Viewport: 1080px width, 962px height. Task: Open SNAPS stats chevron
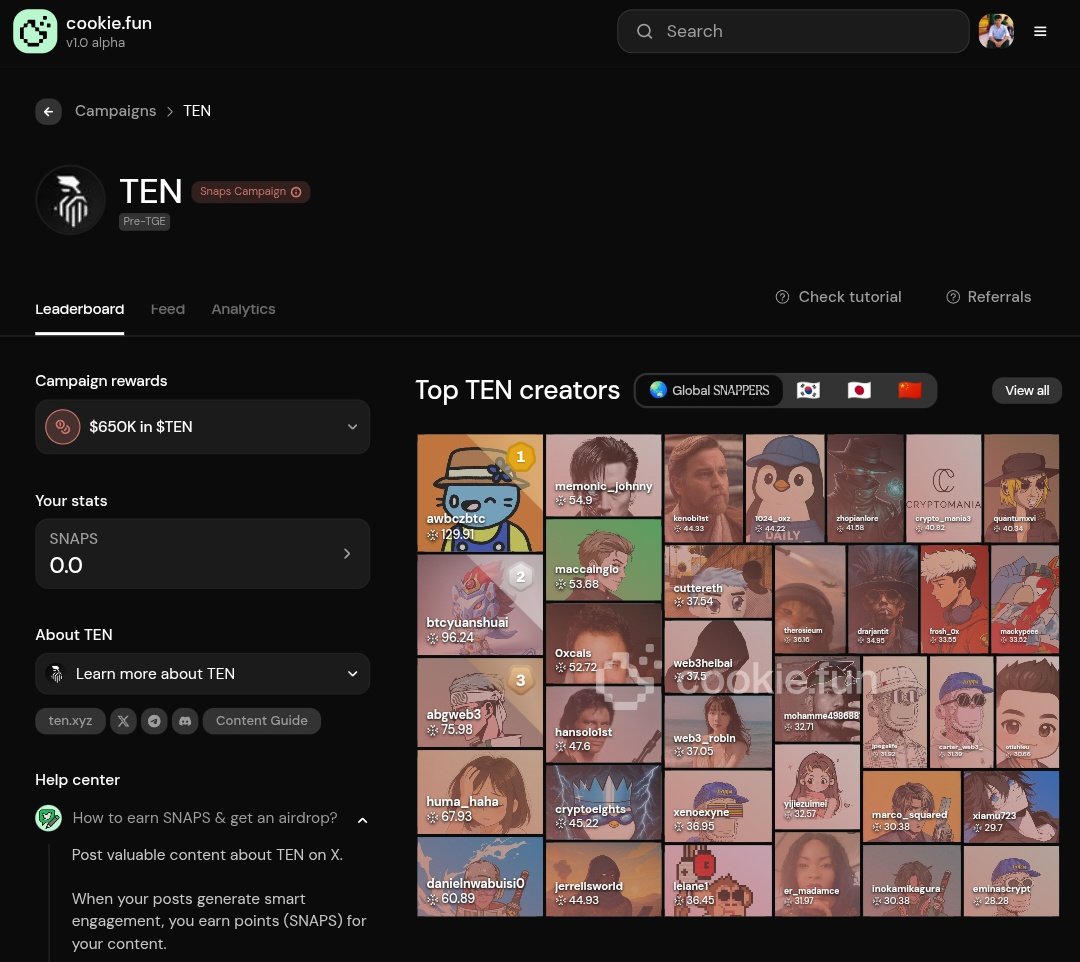pos(346,554)
